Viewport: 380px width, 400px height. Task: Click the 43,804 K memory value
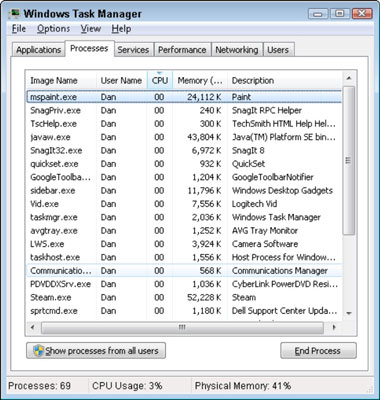click(204, 137)
